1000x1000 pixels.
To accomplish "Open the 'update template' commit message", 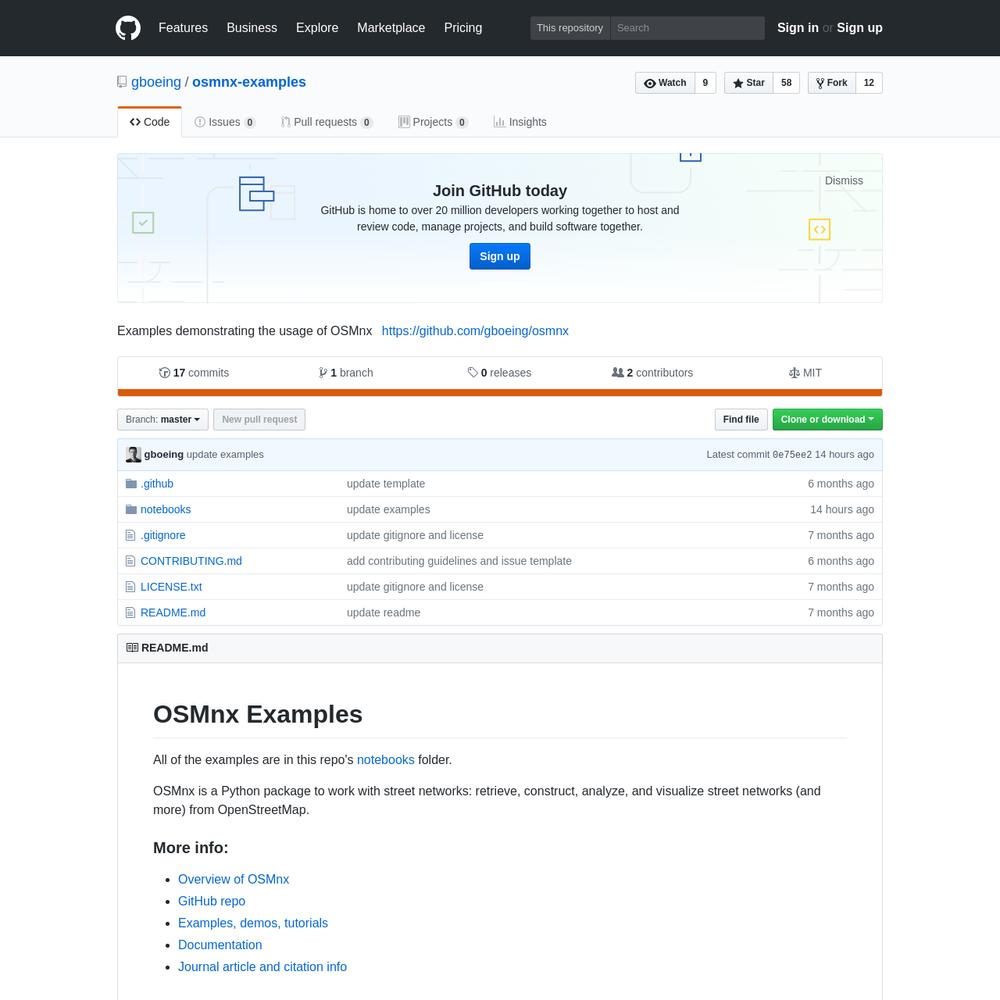I will [x=386, y=484].
